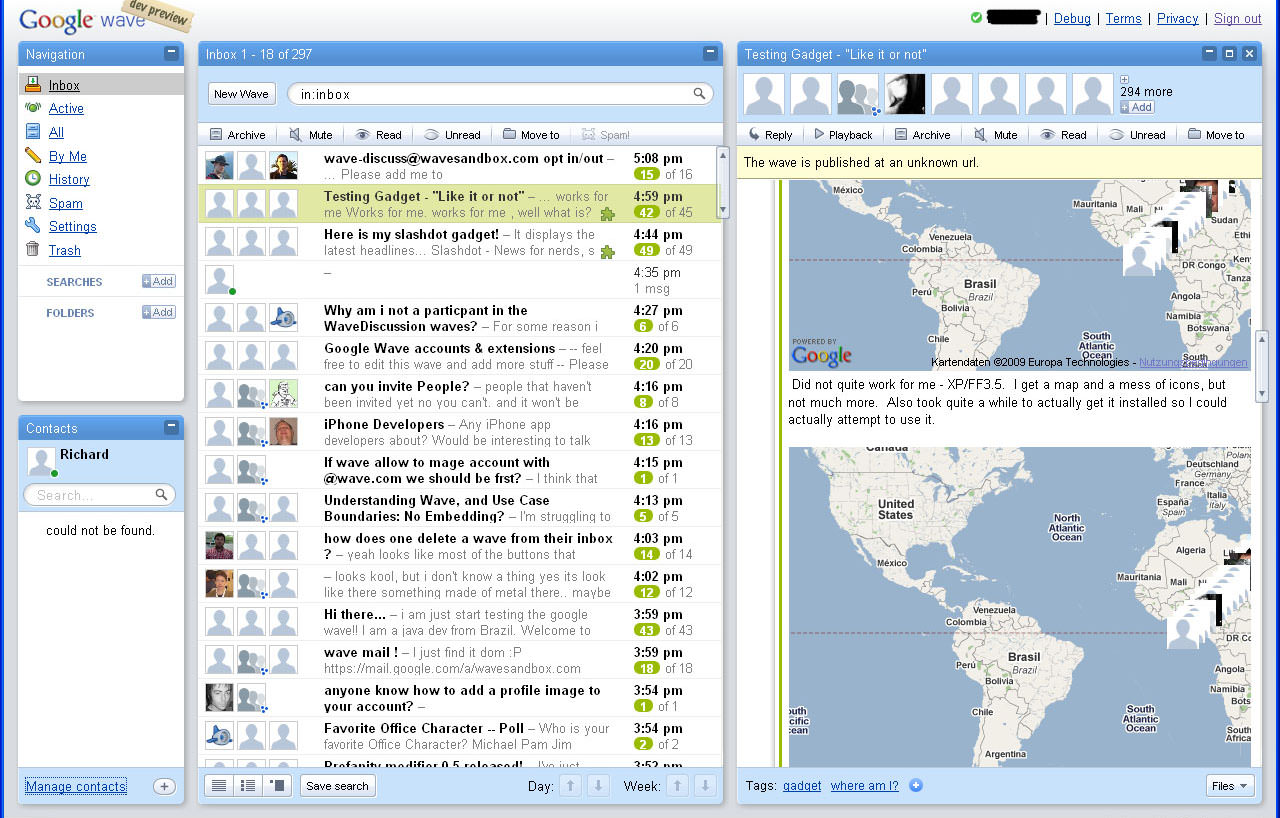Switch inbox to the third layout icon
This screenshot has height=818, width=1280.
pos(277,786)
